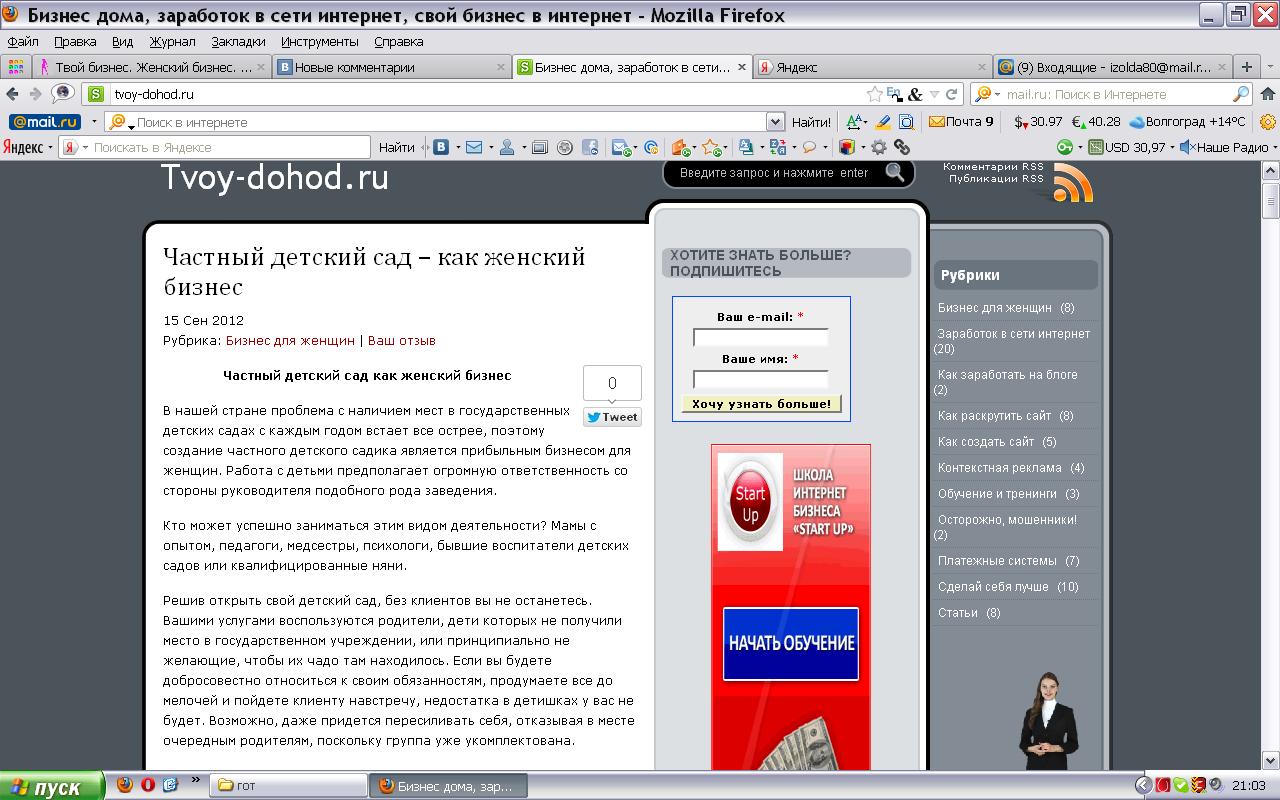
Task: Click the Хочу узнать больше! button
Action: (x=761, y=404)
